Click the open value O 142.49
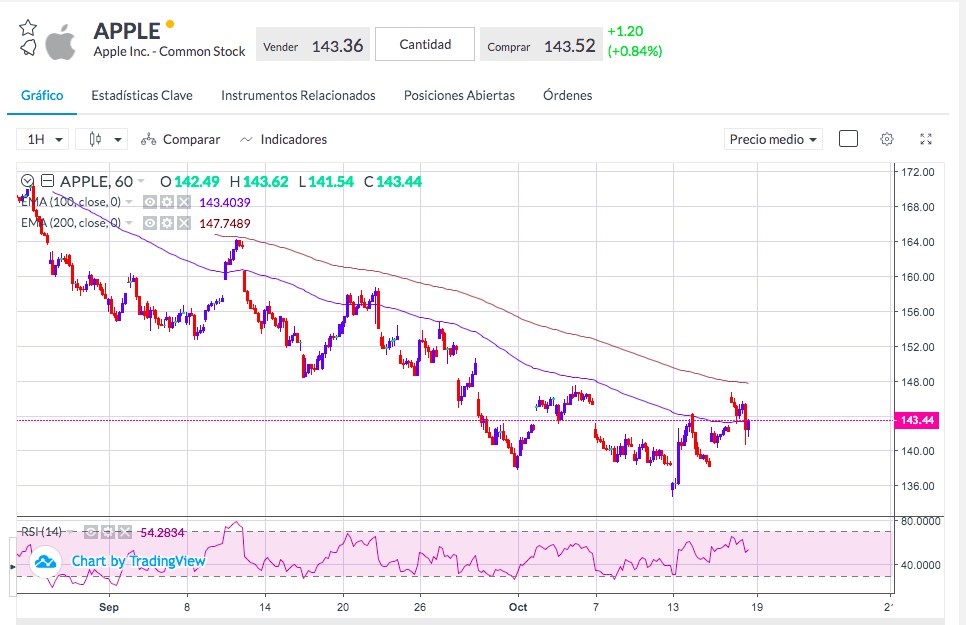The width and height of the screenshot is (966, 625). tap(190, 182)
